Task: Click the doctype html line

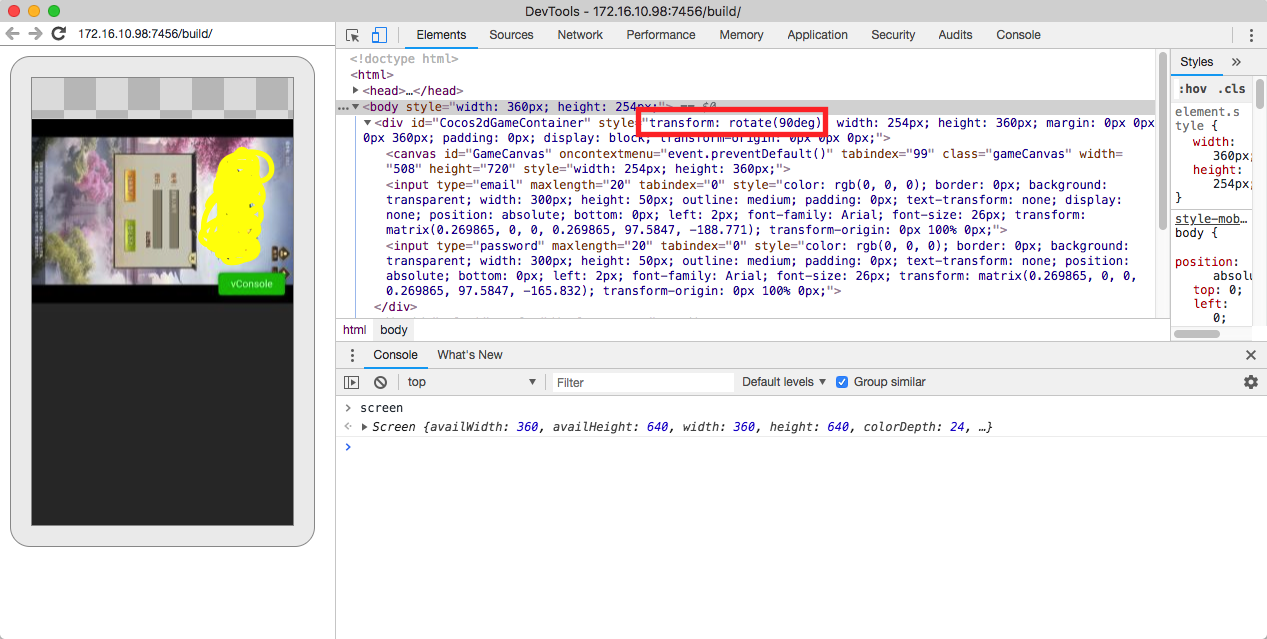Action: click(405, 59)
